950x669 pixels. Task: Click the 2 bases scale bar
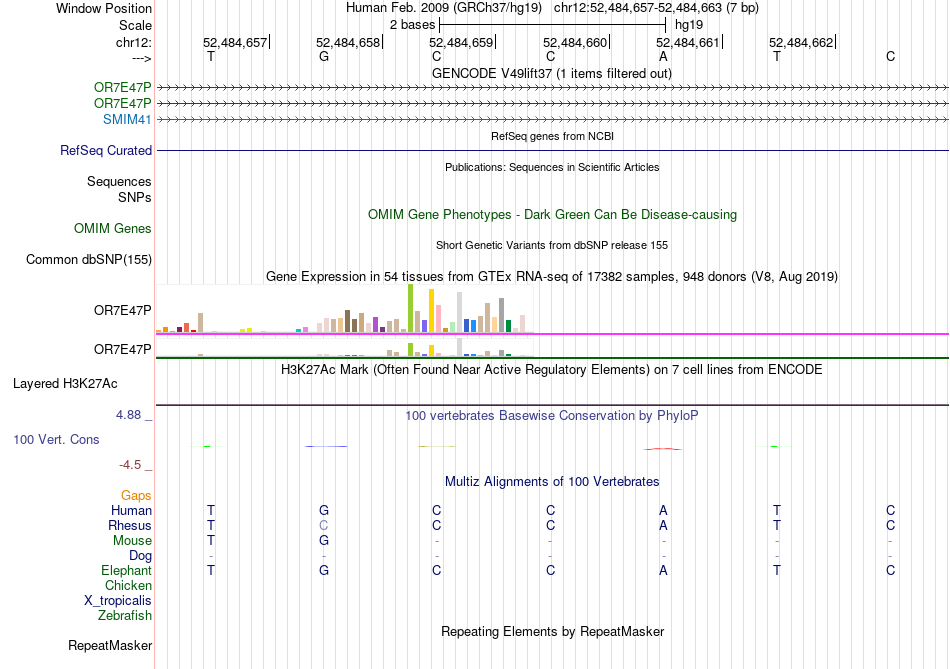tap(553, 25)
